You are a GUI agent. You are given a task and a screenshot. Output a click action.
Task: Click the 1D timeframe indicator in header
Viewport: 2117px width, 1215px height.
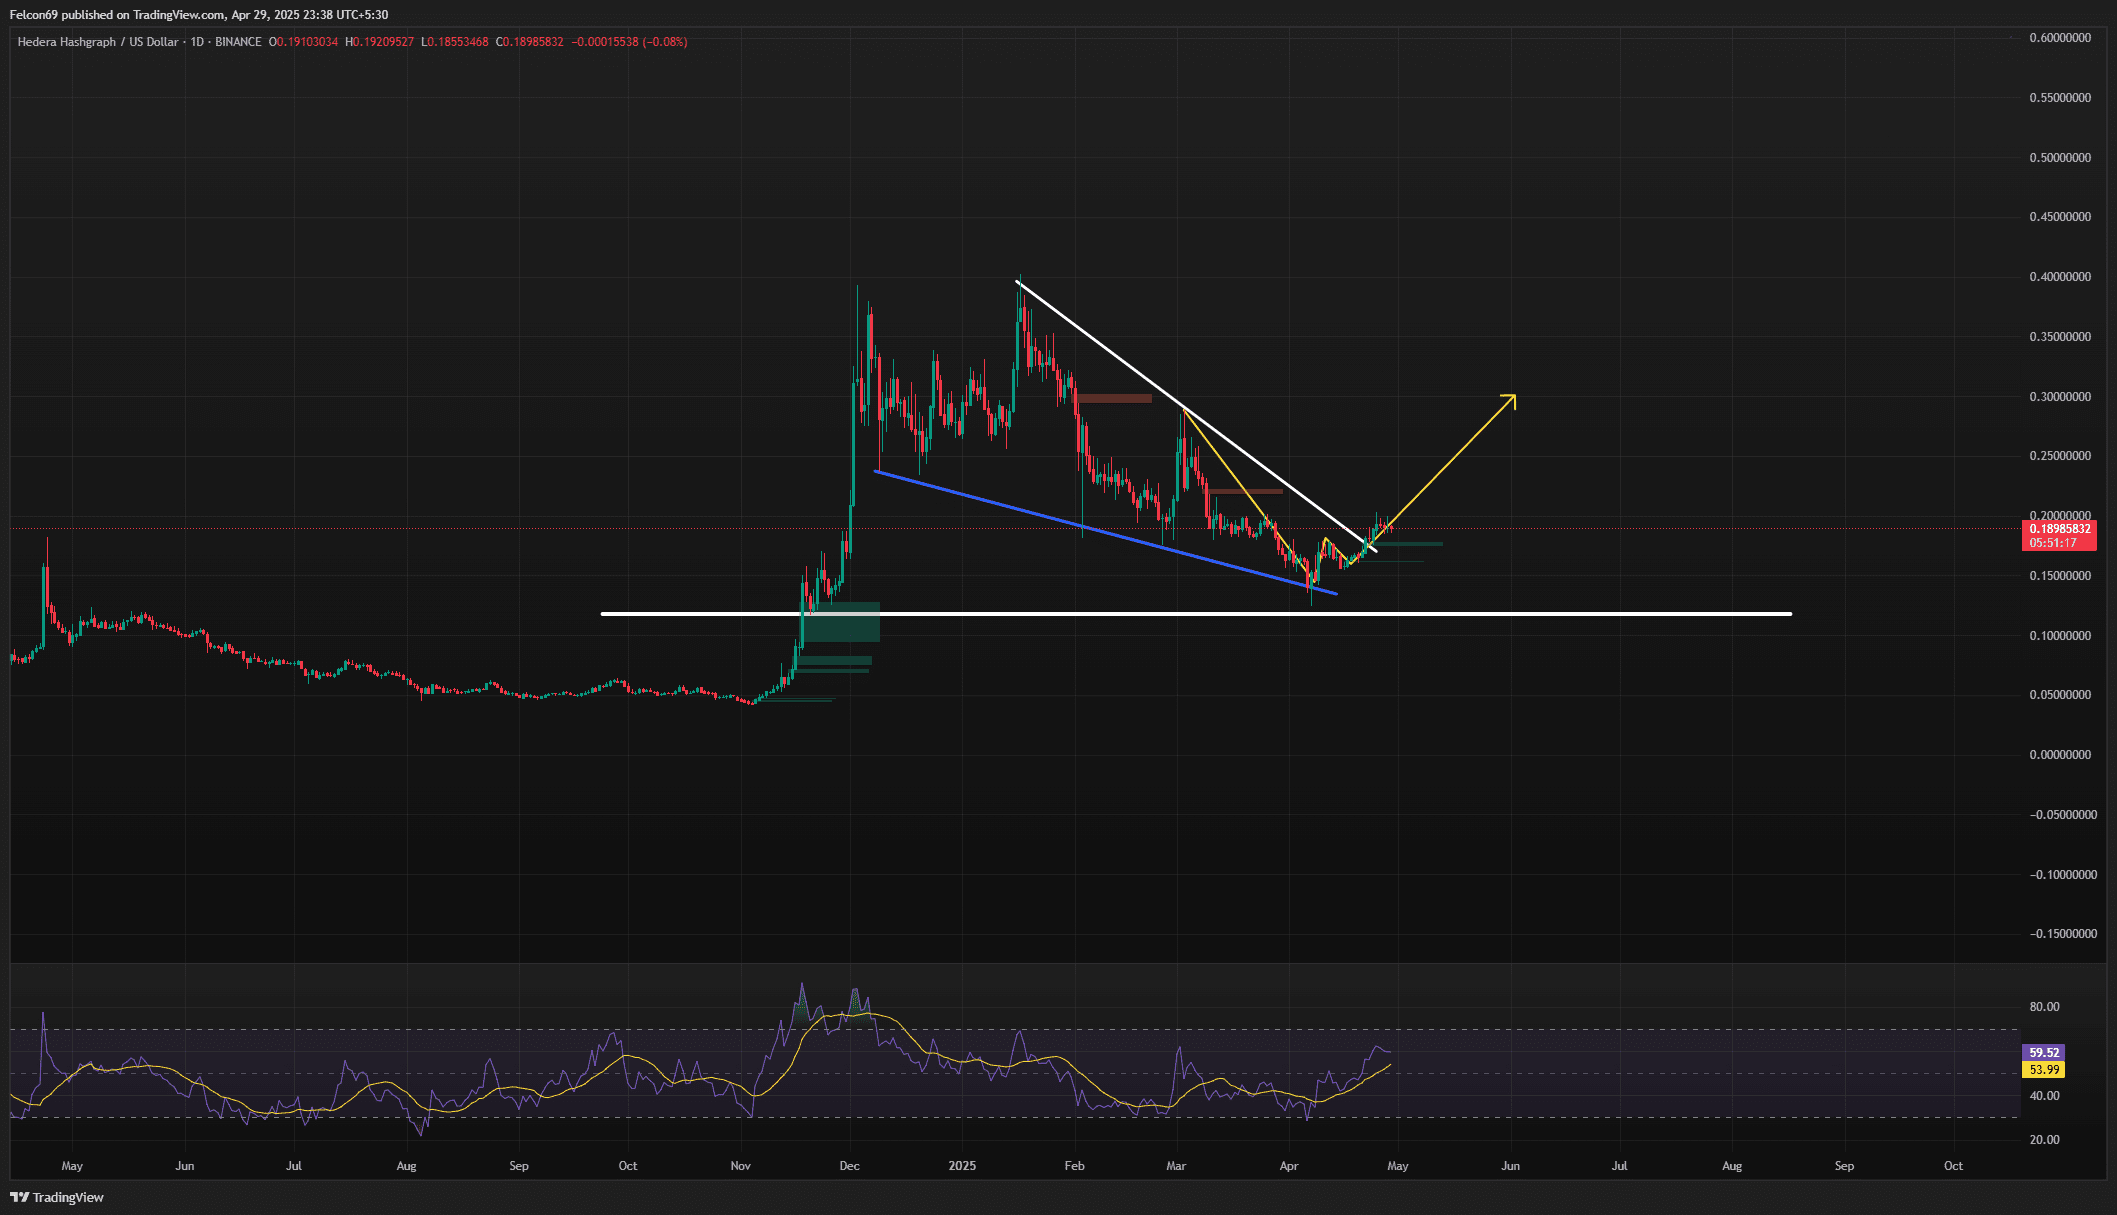pos(197,42)
